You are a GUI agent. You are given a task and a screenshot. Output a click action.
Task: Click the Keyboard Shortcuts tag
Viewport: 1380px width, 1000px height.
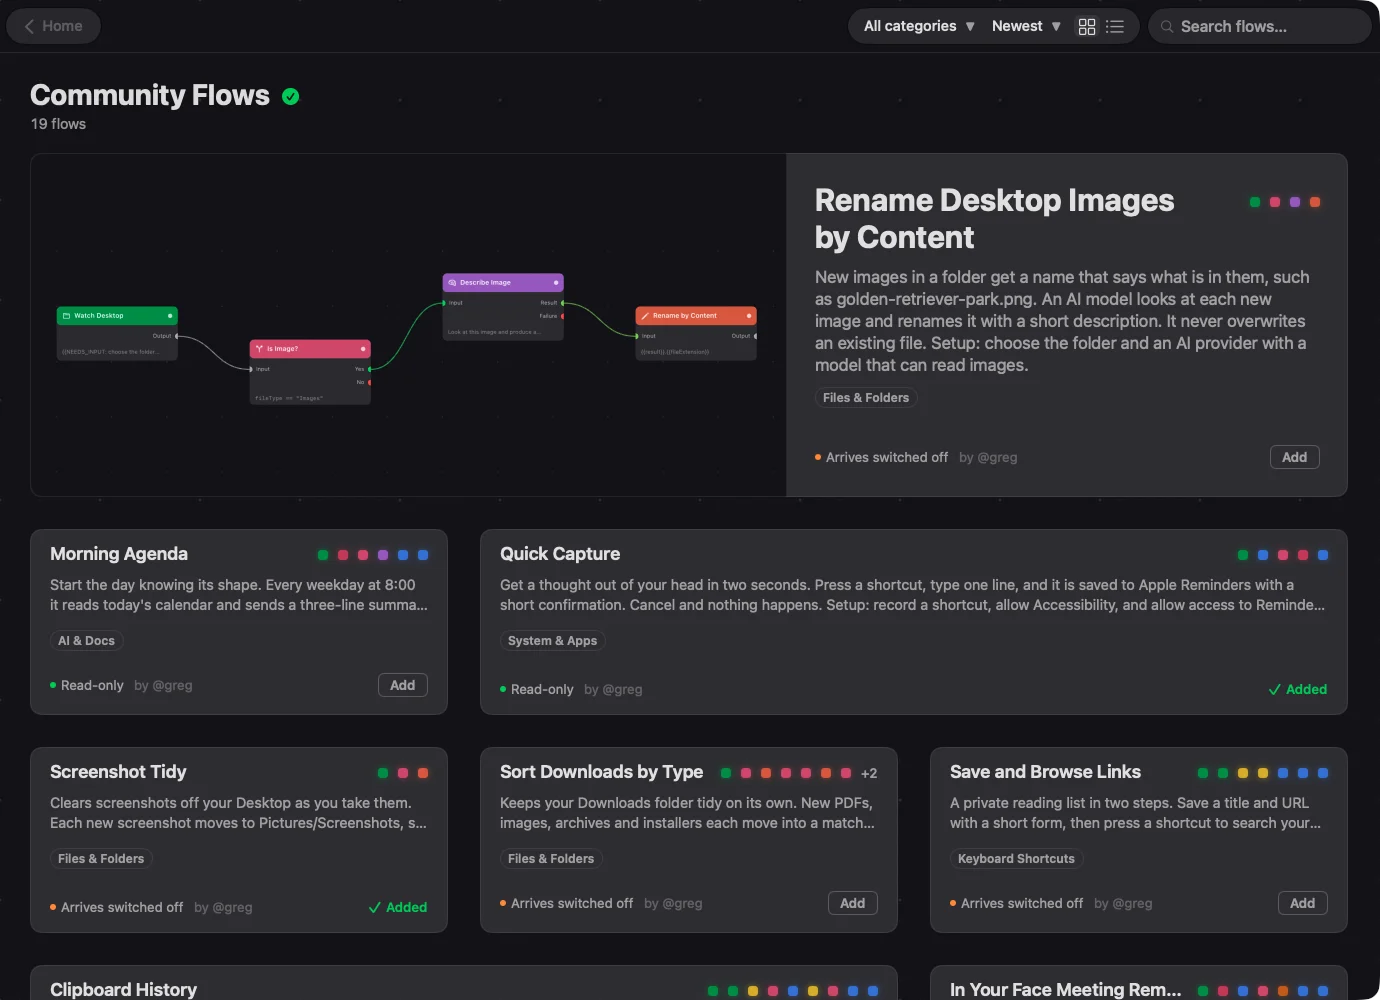pos(1017,859)
